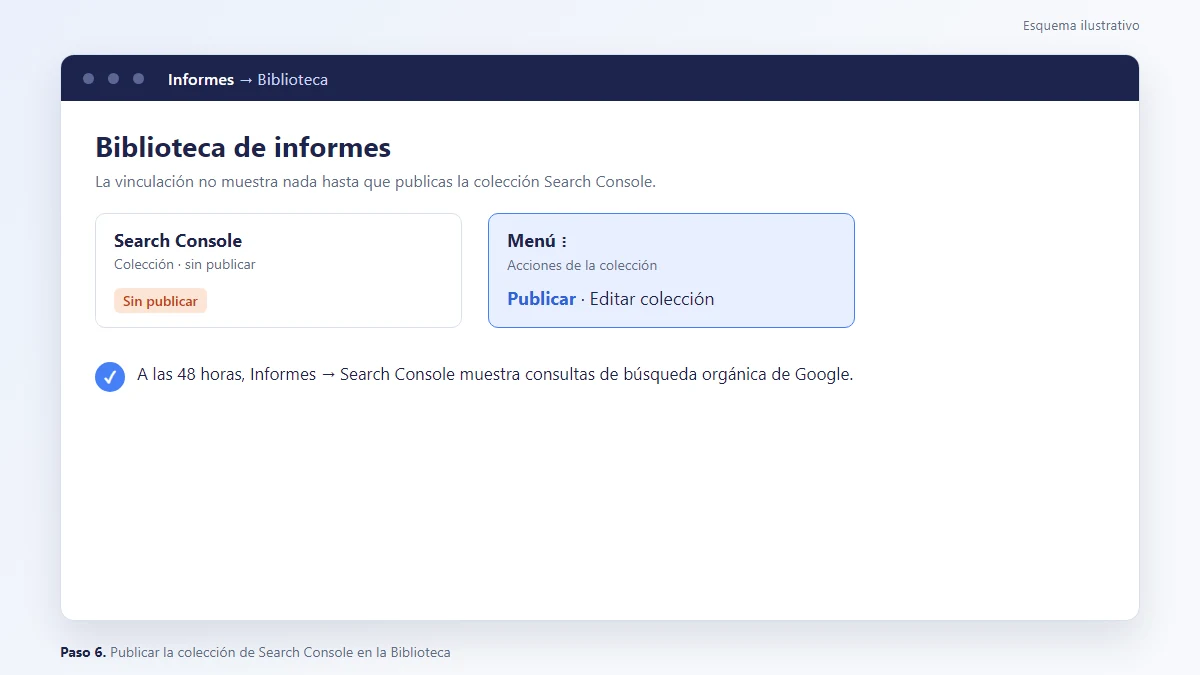This screenshot has width=1200, height=675.
Task: Click the 'Esquema ilustrativo' label
Action: point(1081,26)
